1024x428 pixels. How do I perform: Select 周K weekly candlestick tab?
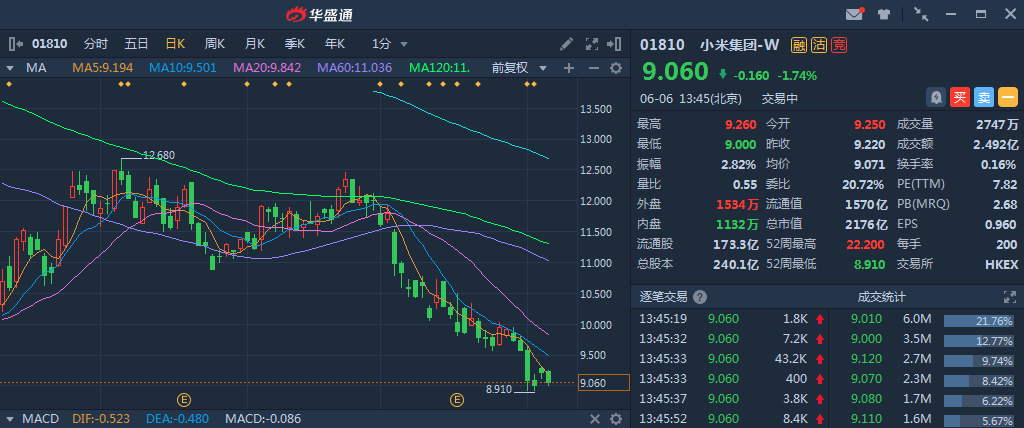point(214,44)
